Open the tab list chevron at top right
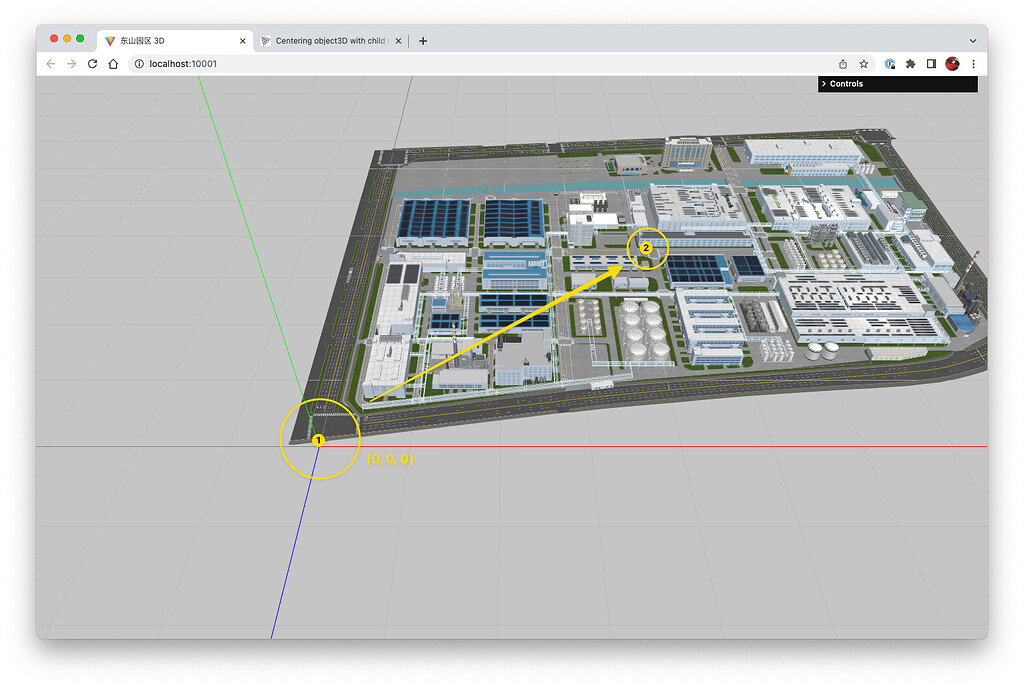 point(971,40)
